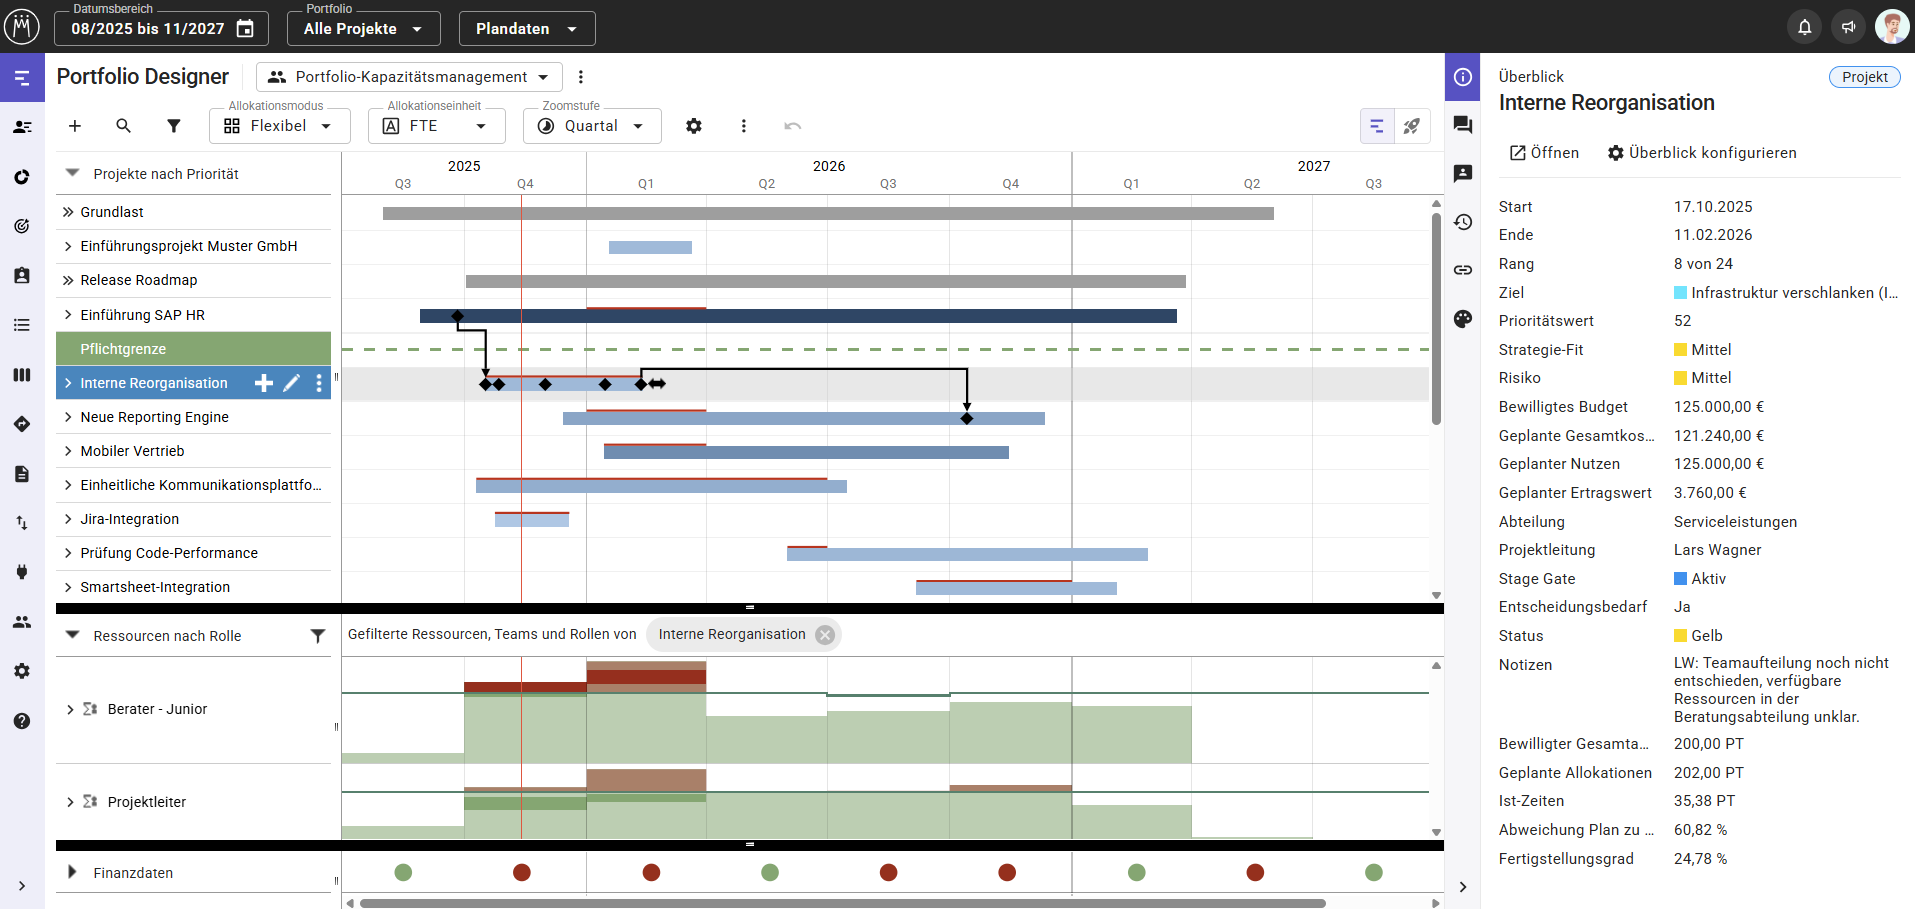Open the Zoomstufe Quartal dropdown
This screenshot has width=1915, height=909.
[592, 126]
